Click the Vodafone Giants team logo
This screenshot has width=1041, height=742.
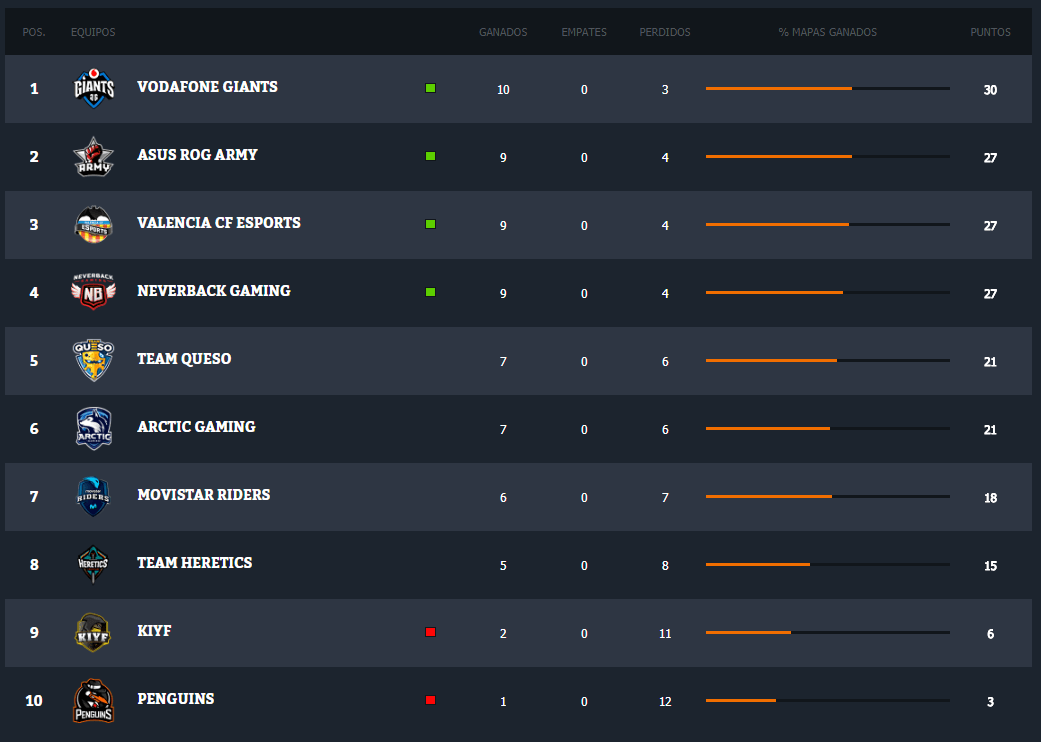click(94, 88)
